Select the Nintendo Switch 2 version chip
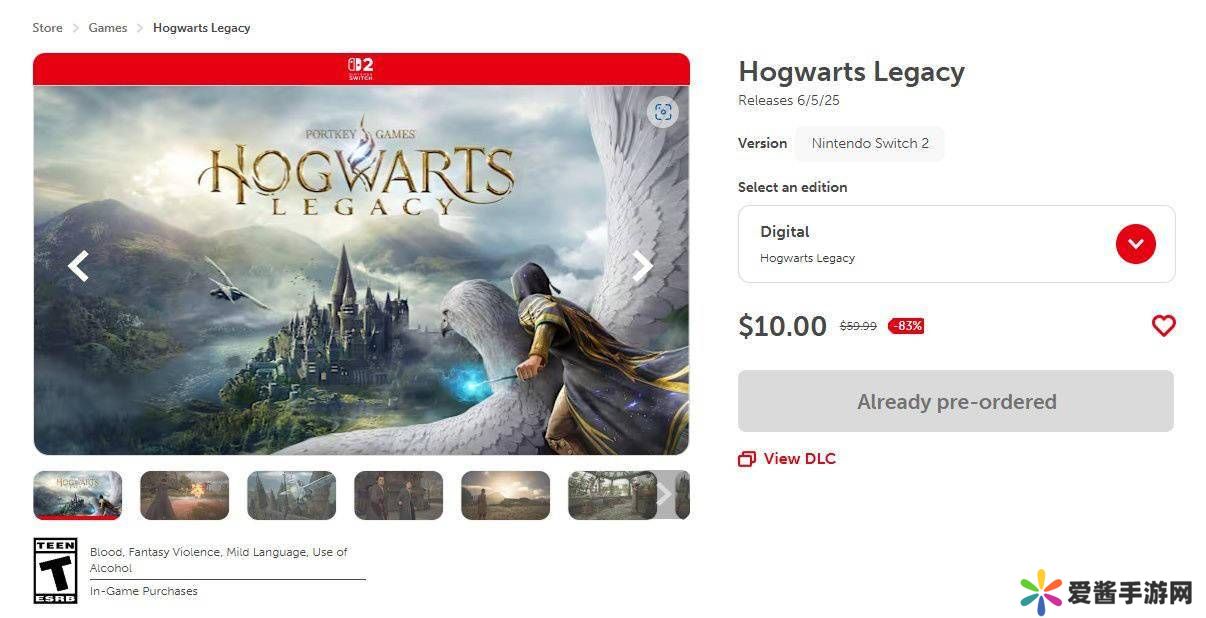1206x618 pixels. point(870,143)
